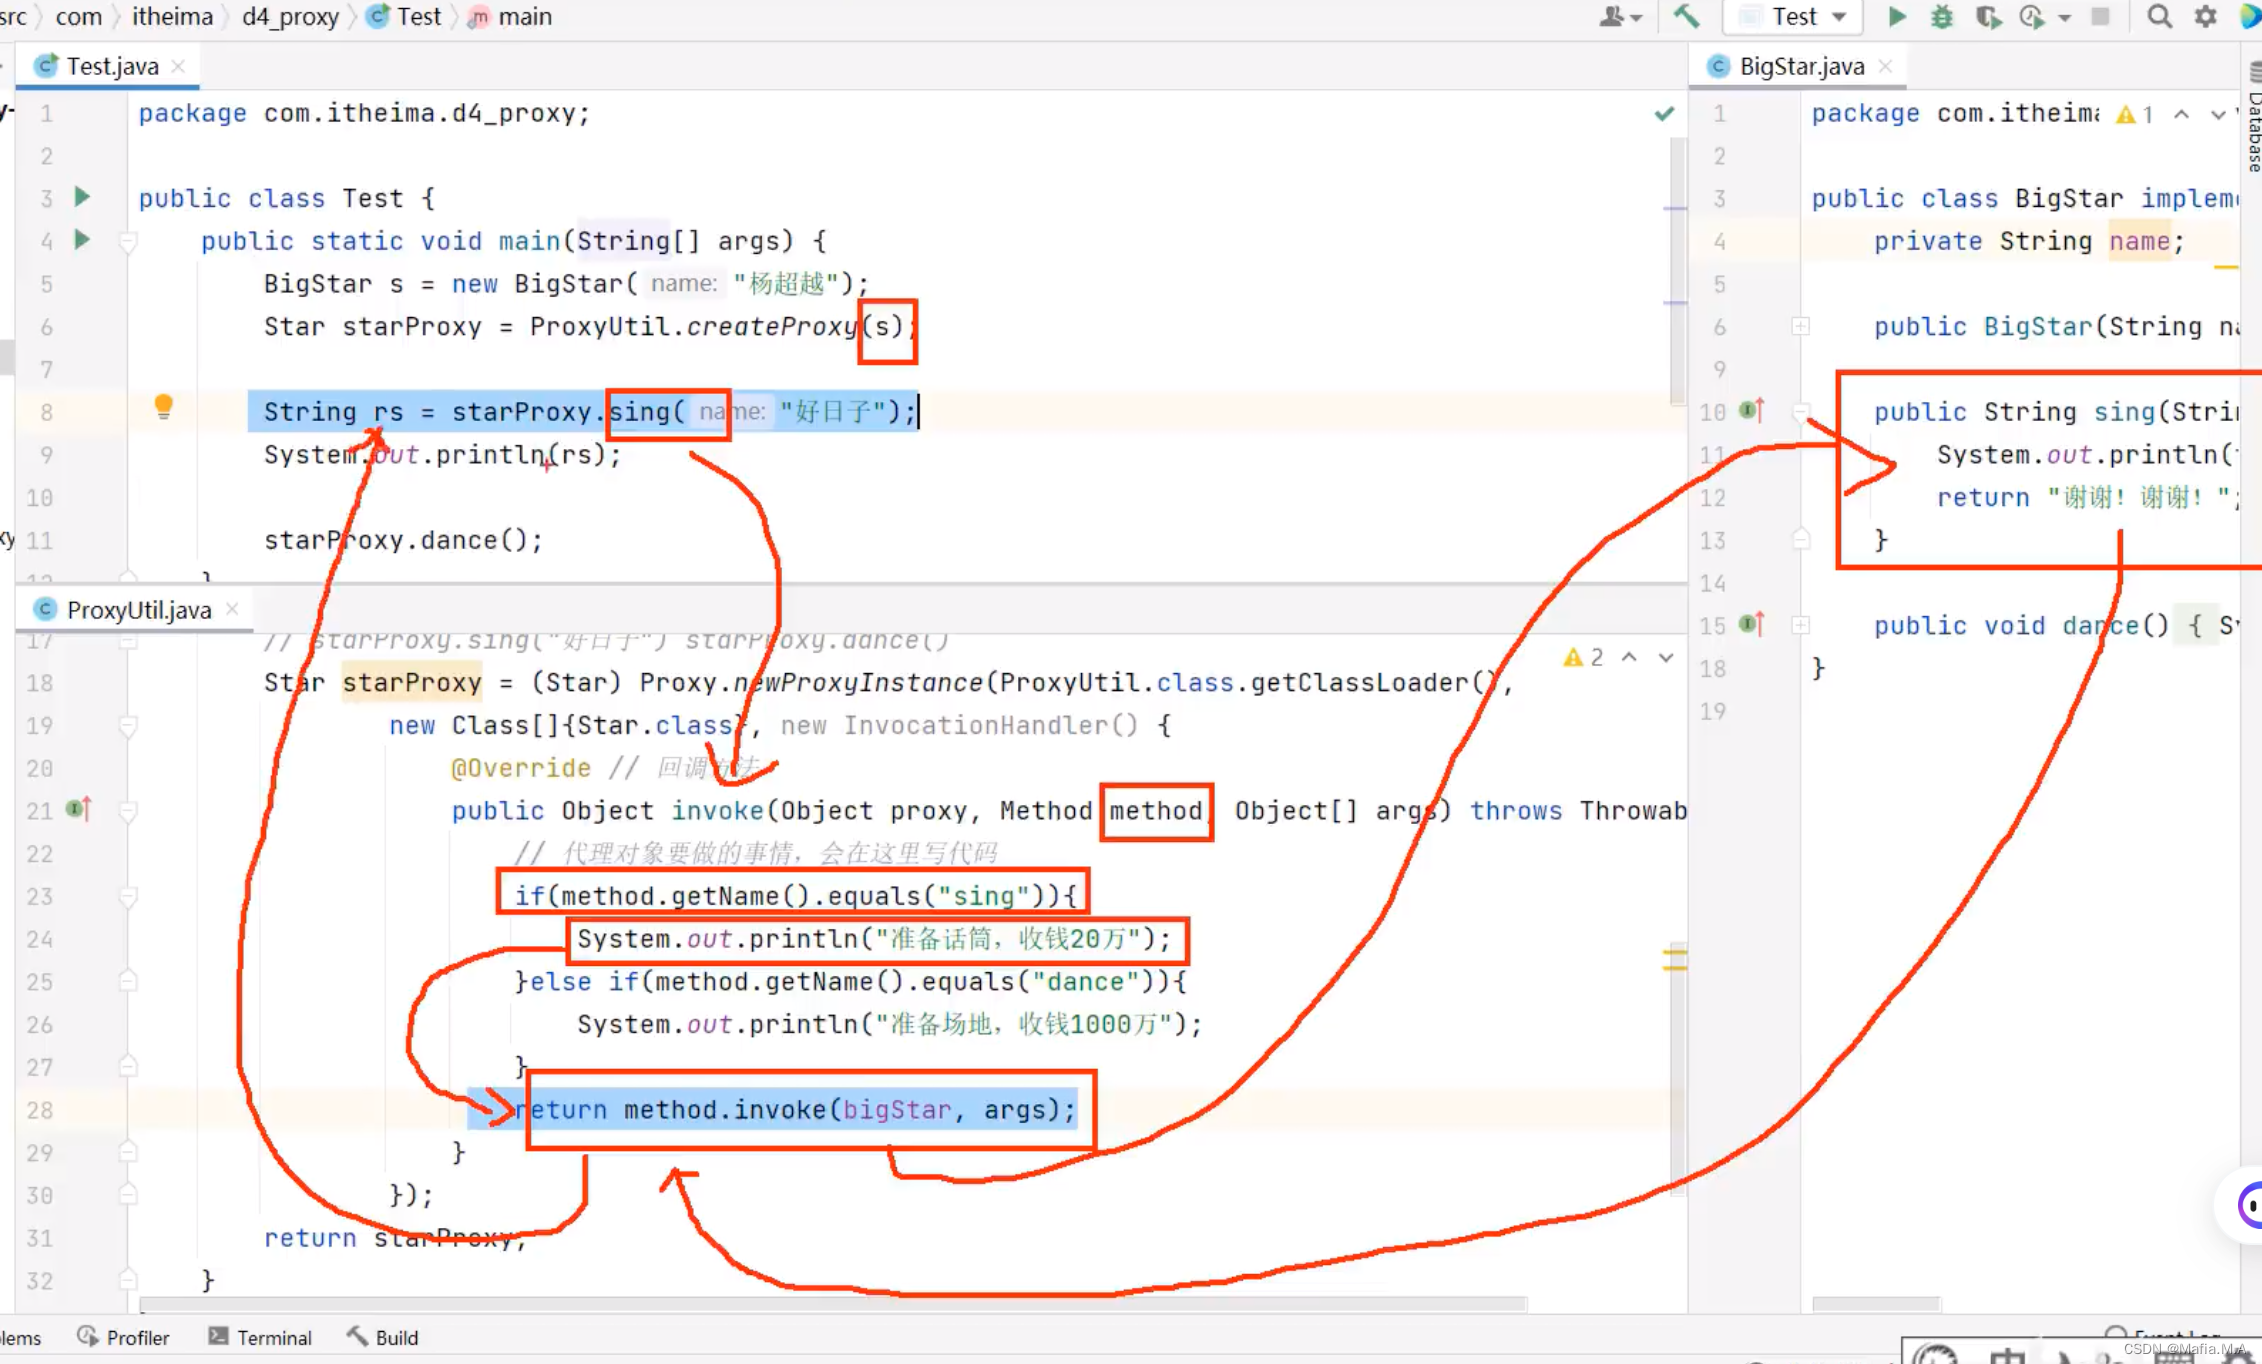Click implements gutter icon at ProxyUtil line 21

point(79,808)
